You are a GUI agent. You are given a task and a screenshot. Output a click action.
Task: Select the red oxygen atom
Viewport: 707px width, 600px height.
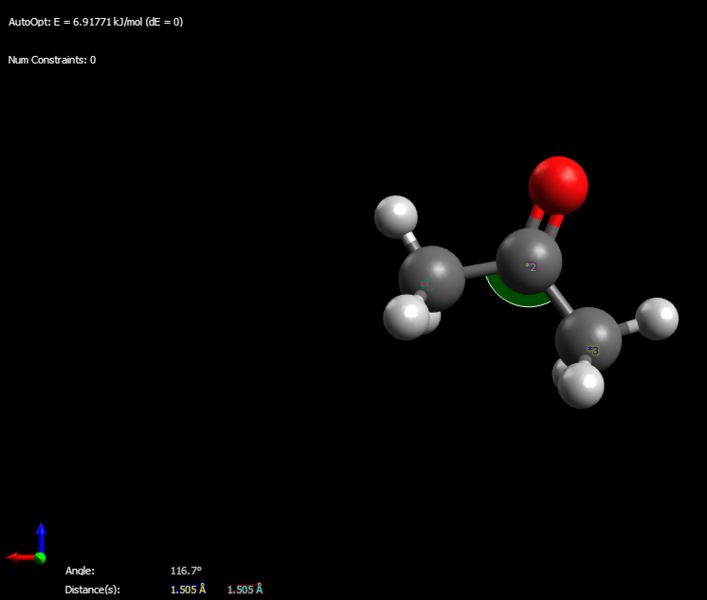click(558, 186)
